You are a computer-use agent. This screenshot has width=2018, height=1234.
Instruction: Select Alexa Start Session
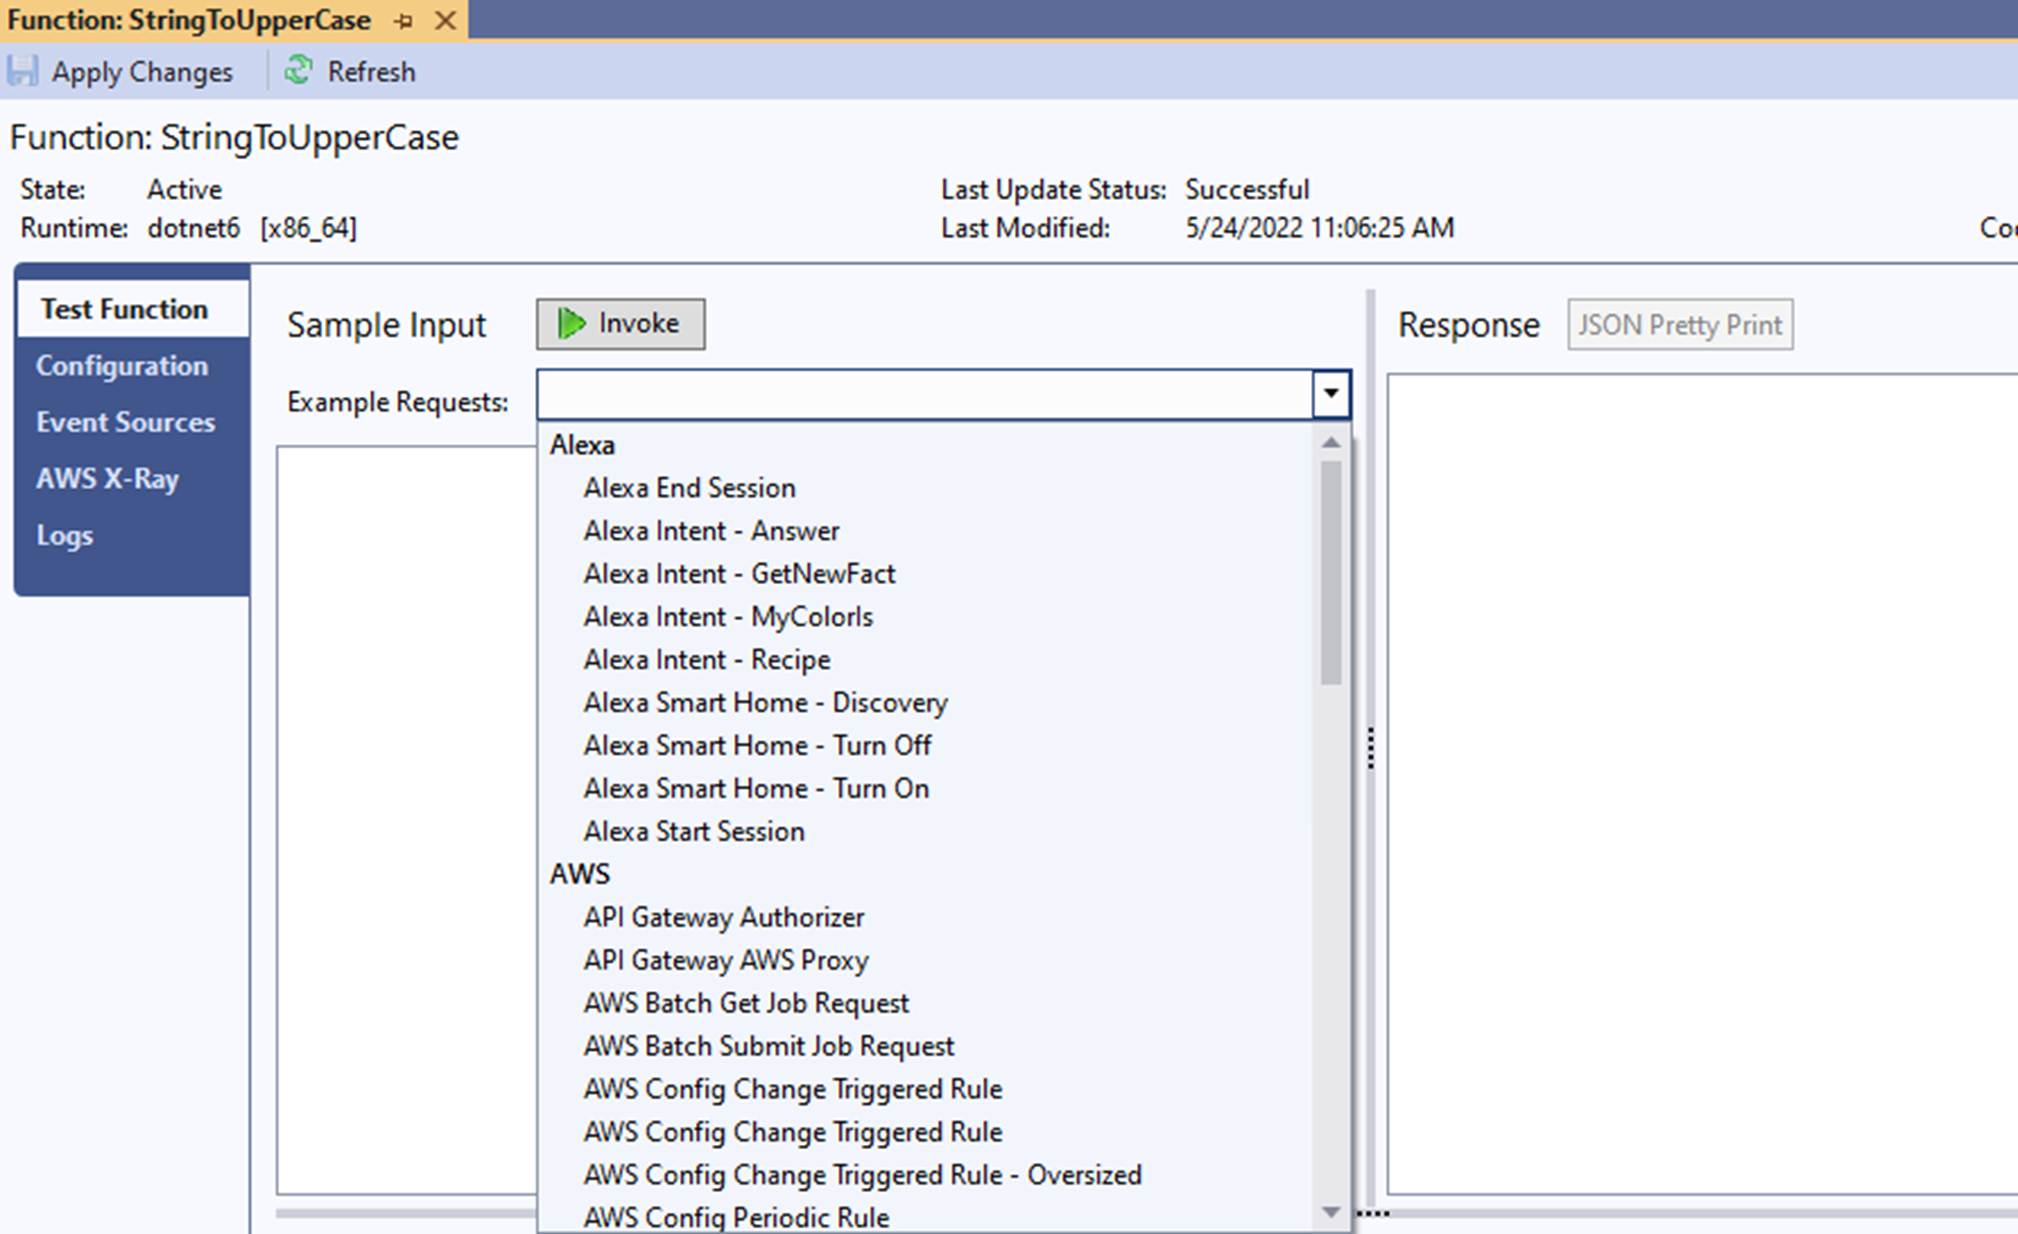[694, 832]
